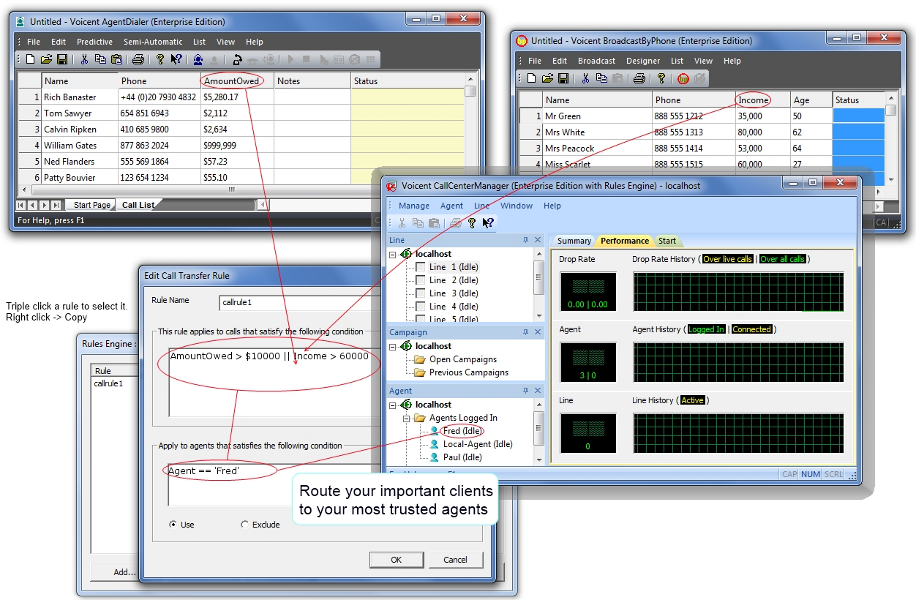
Task: Click the horizontal scrollbar under AgentDialer call list
Action: [x=230, y=189]
